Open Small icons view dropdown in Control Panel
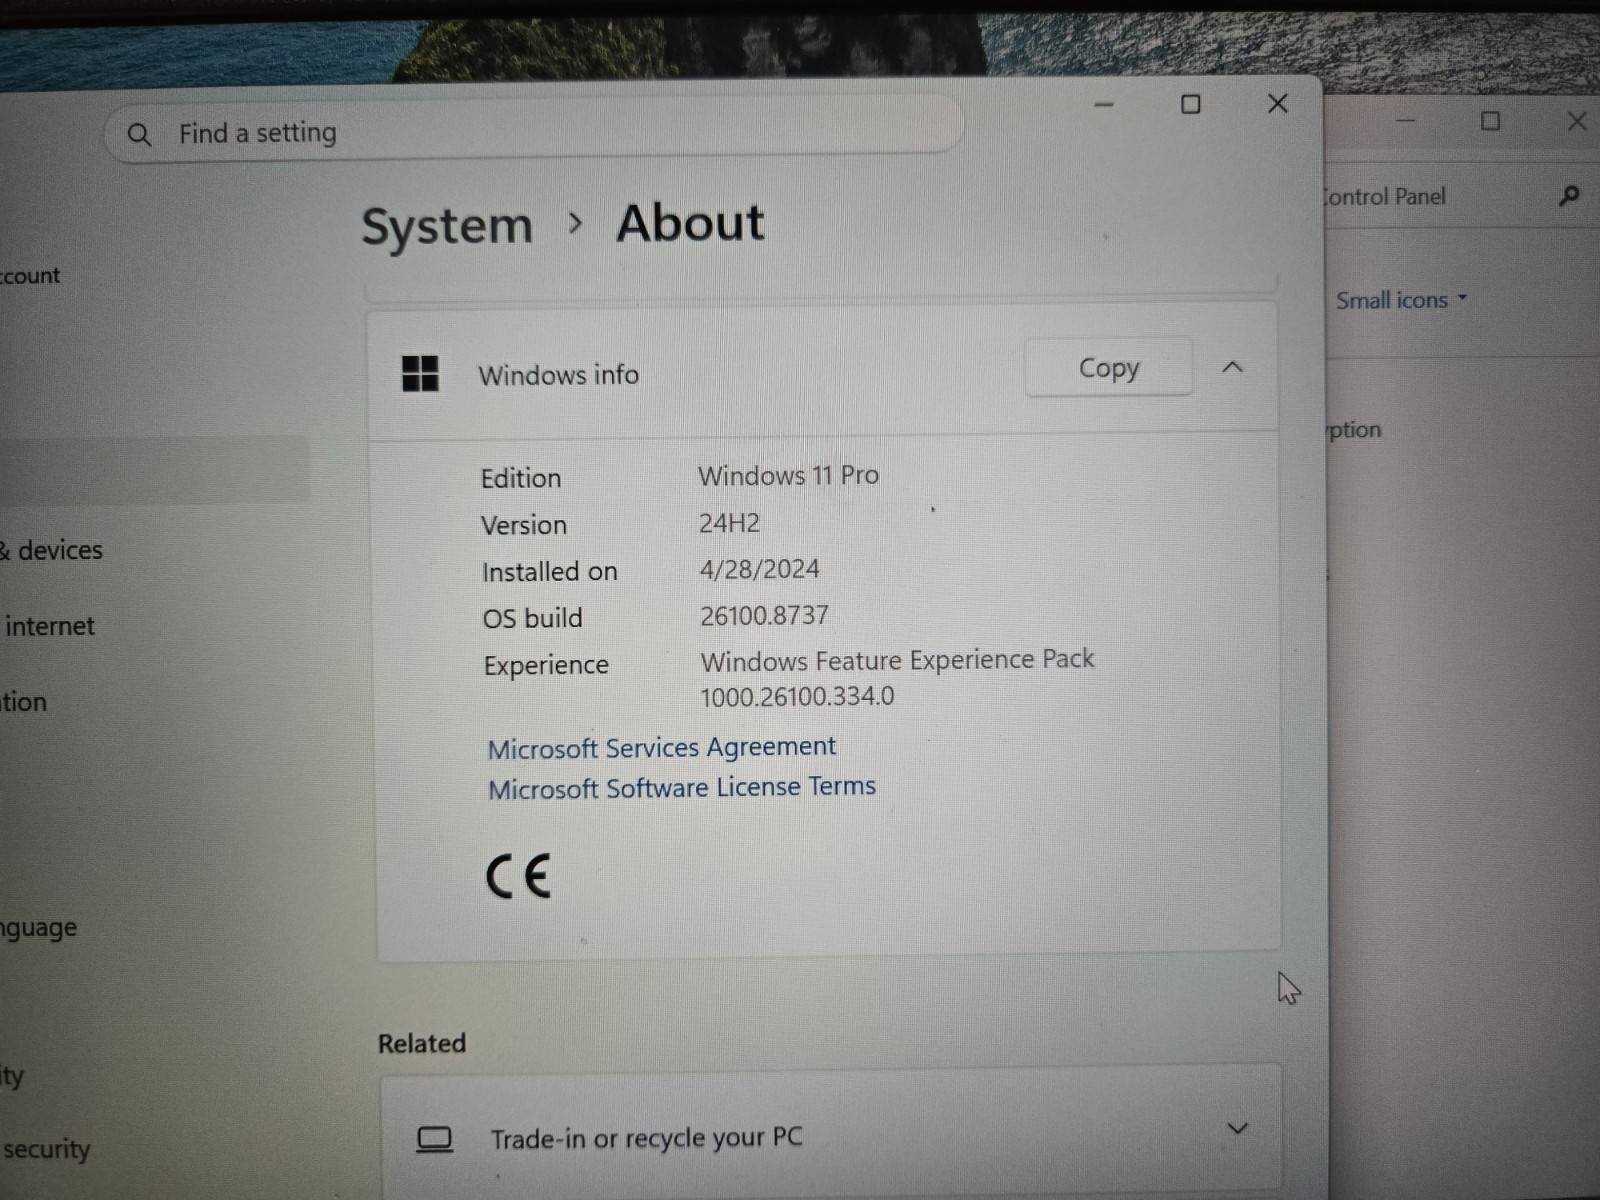The width and height of the screenshot is (1600, 1200). tap(1401, 300)
